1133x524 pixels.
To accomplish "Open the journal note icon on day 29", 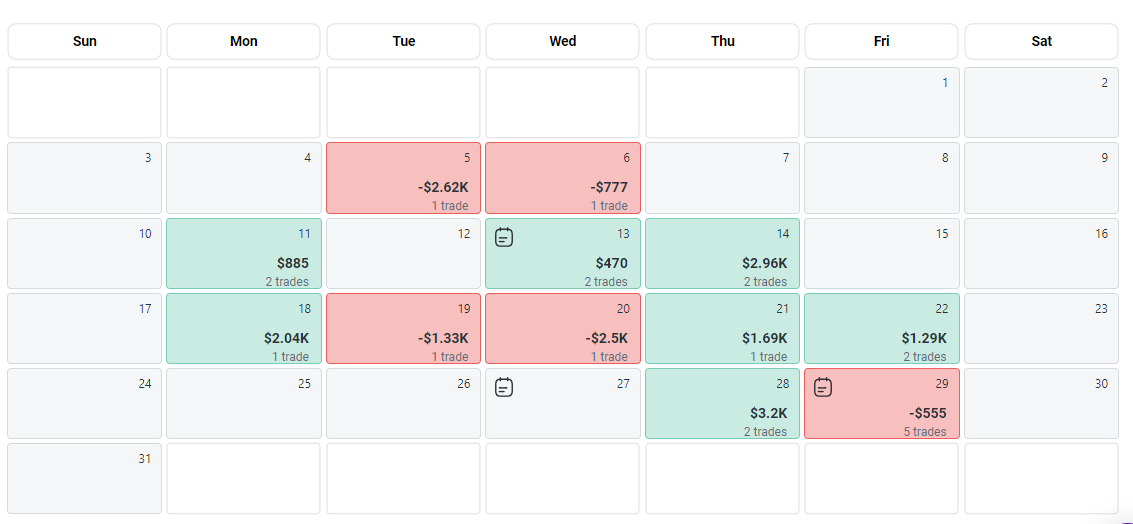I will tap(823, 386).
